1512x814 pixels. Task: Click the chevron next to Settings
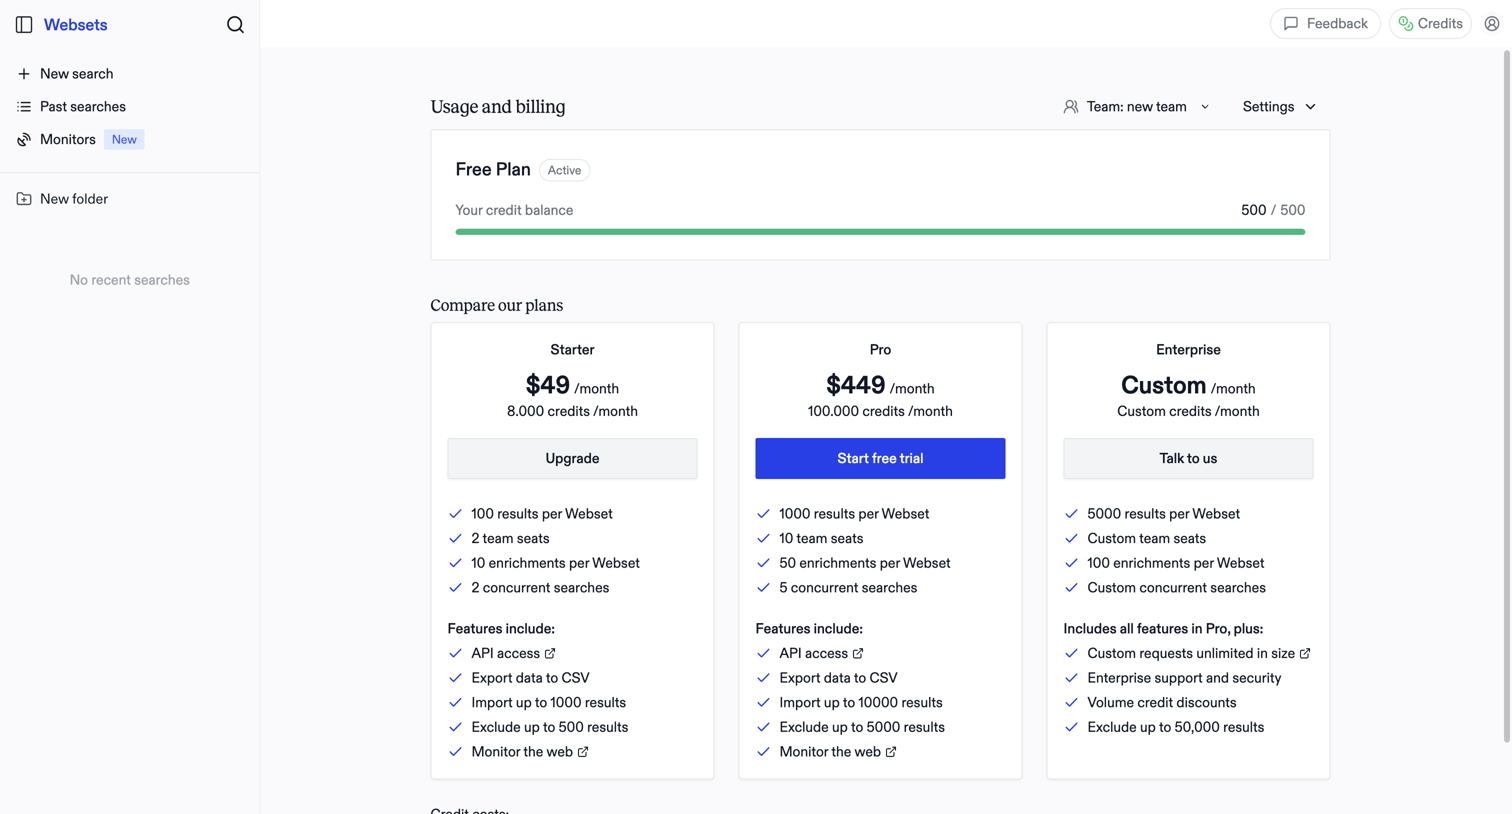coord(1310,107)
